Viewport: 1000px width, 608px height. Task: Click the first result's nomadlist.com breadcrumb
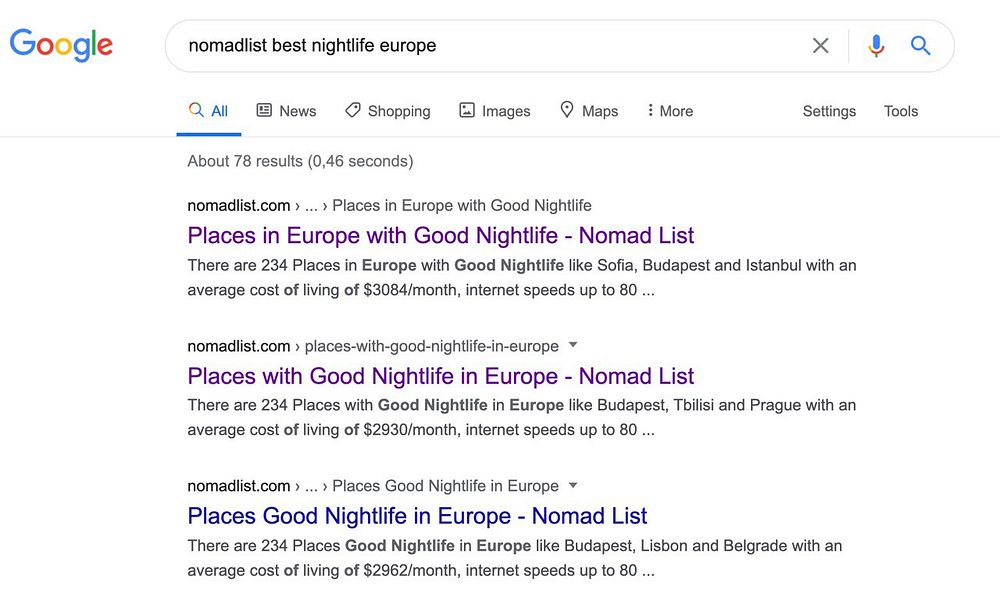238,206
